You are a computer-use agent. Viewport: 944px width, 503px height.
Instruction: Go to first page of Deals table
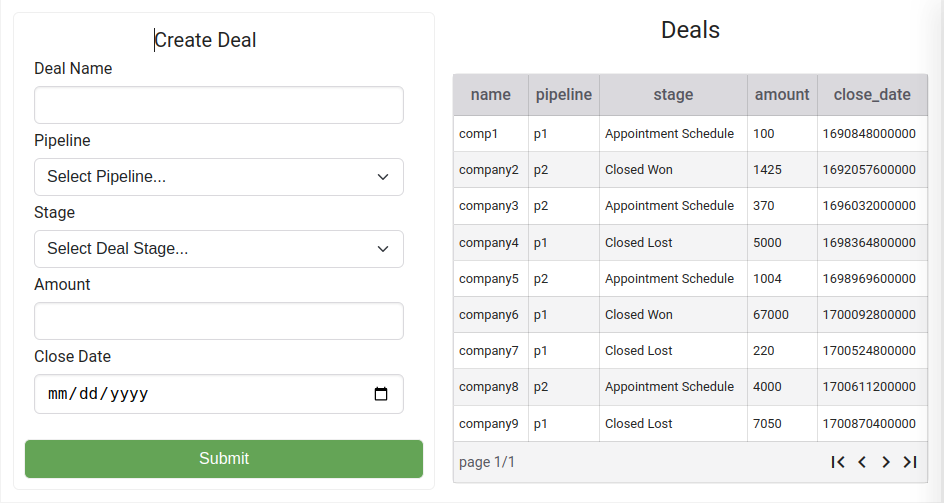tap(838, 462)
